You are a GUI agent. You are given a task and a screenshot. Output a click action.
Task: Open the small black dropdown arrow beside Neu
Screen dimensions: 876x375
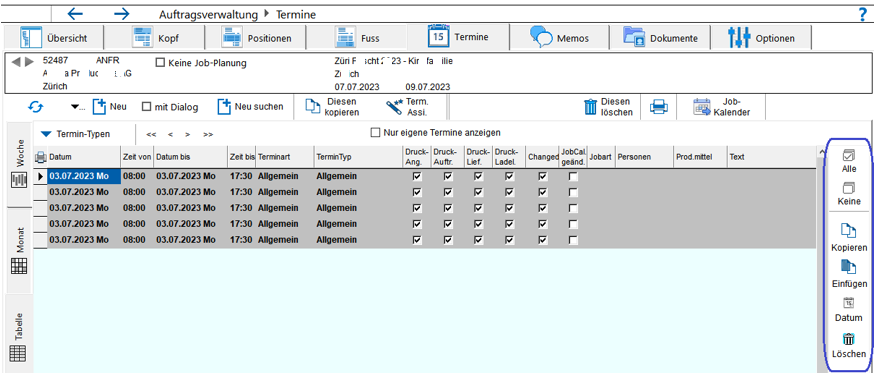(75, 107)
